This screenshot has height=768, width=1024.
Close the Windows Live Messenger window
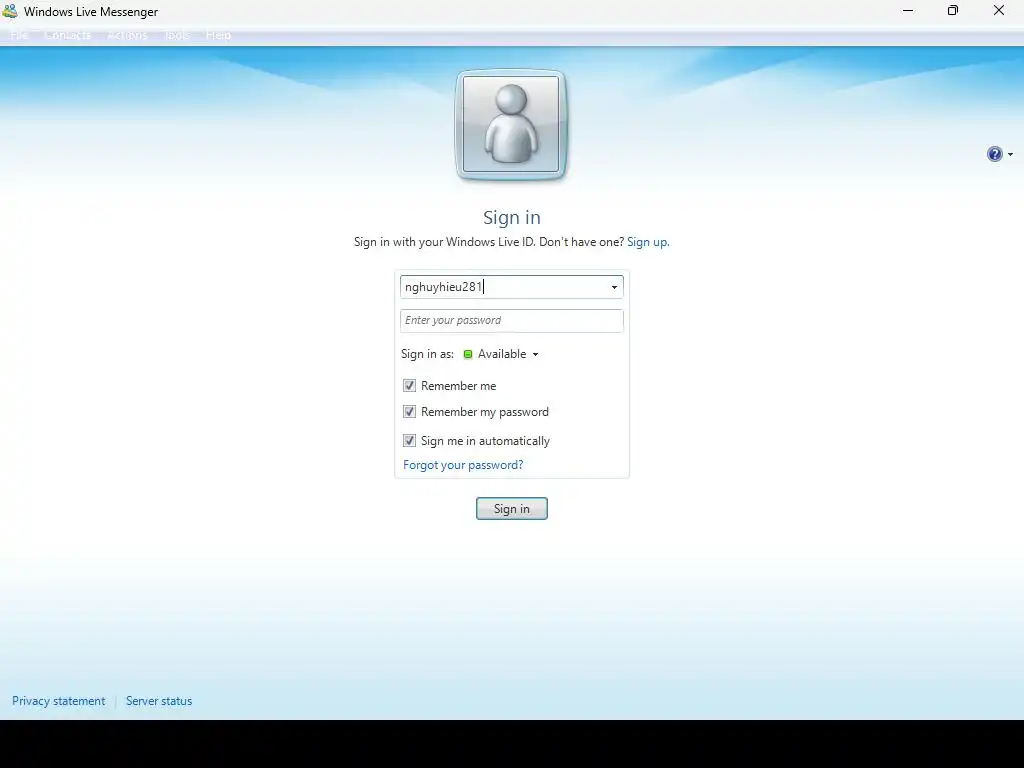tap(999, 10)
